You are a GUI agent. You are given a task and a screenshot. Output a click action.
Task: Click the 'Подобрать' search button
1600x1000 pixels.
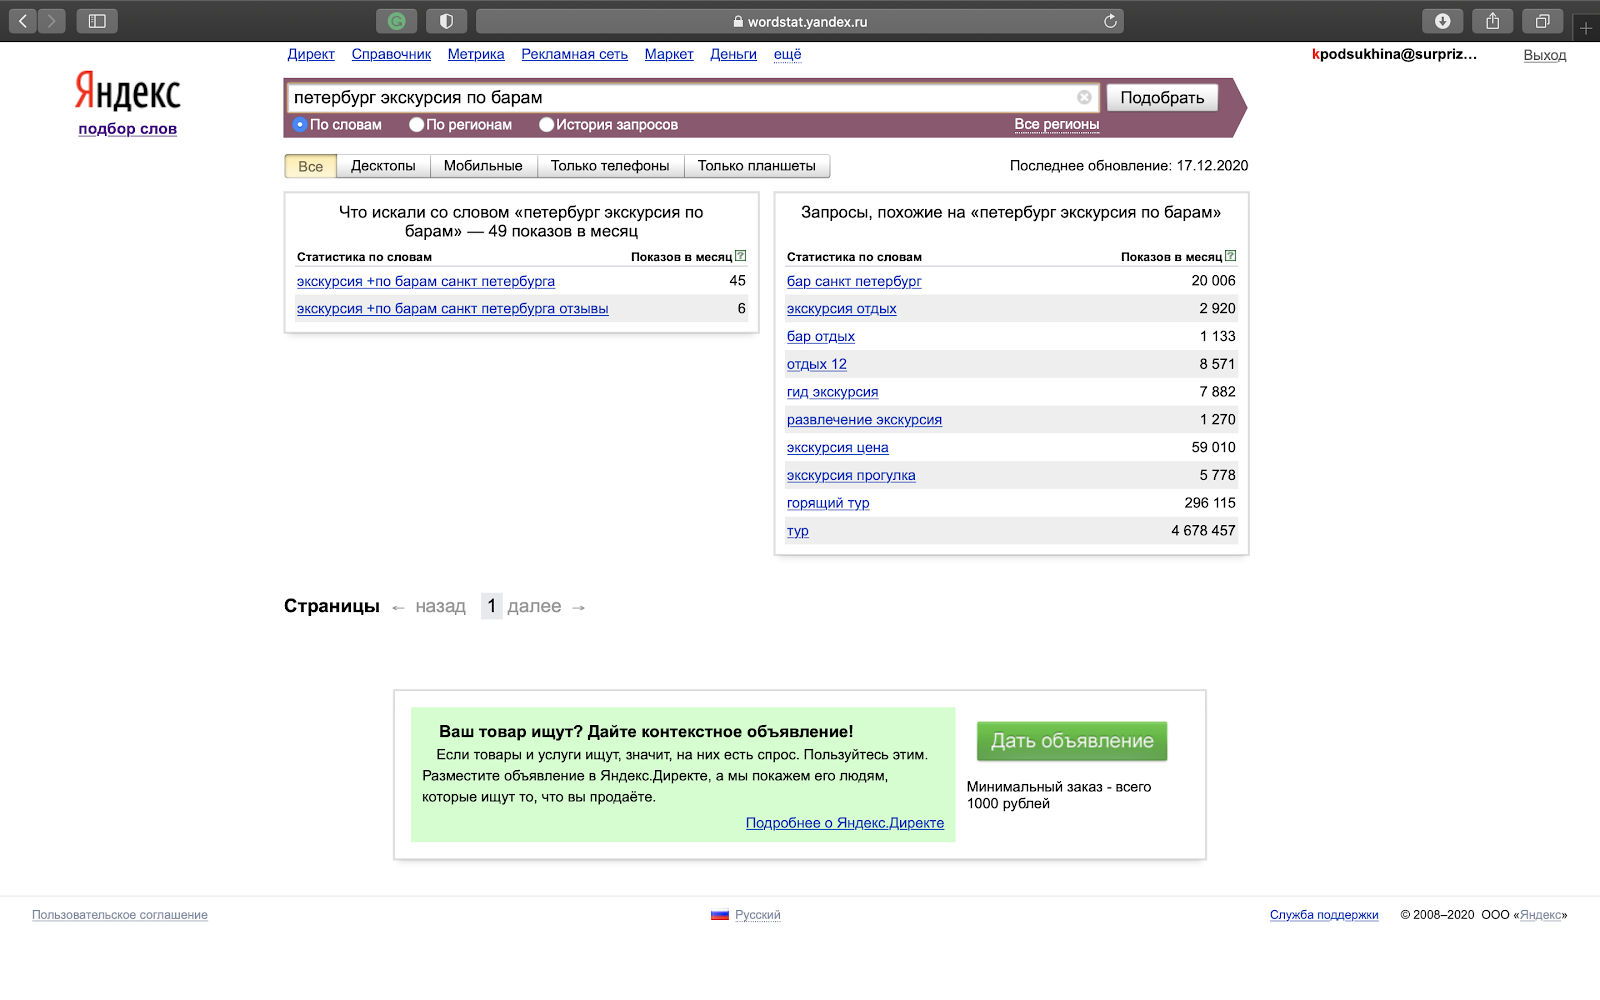tap(1162, 97)
